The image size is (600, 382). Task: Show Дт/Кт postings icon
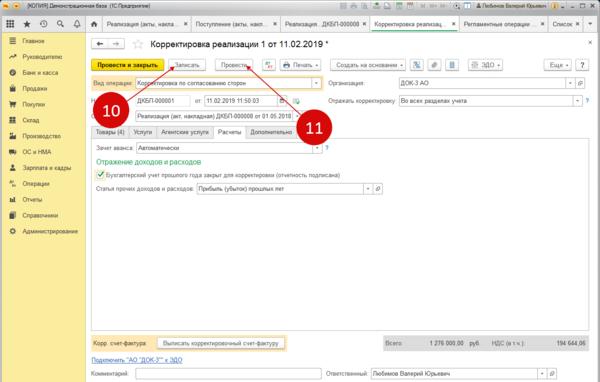point(269,65)
